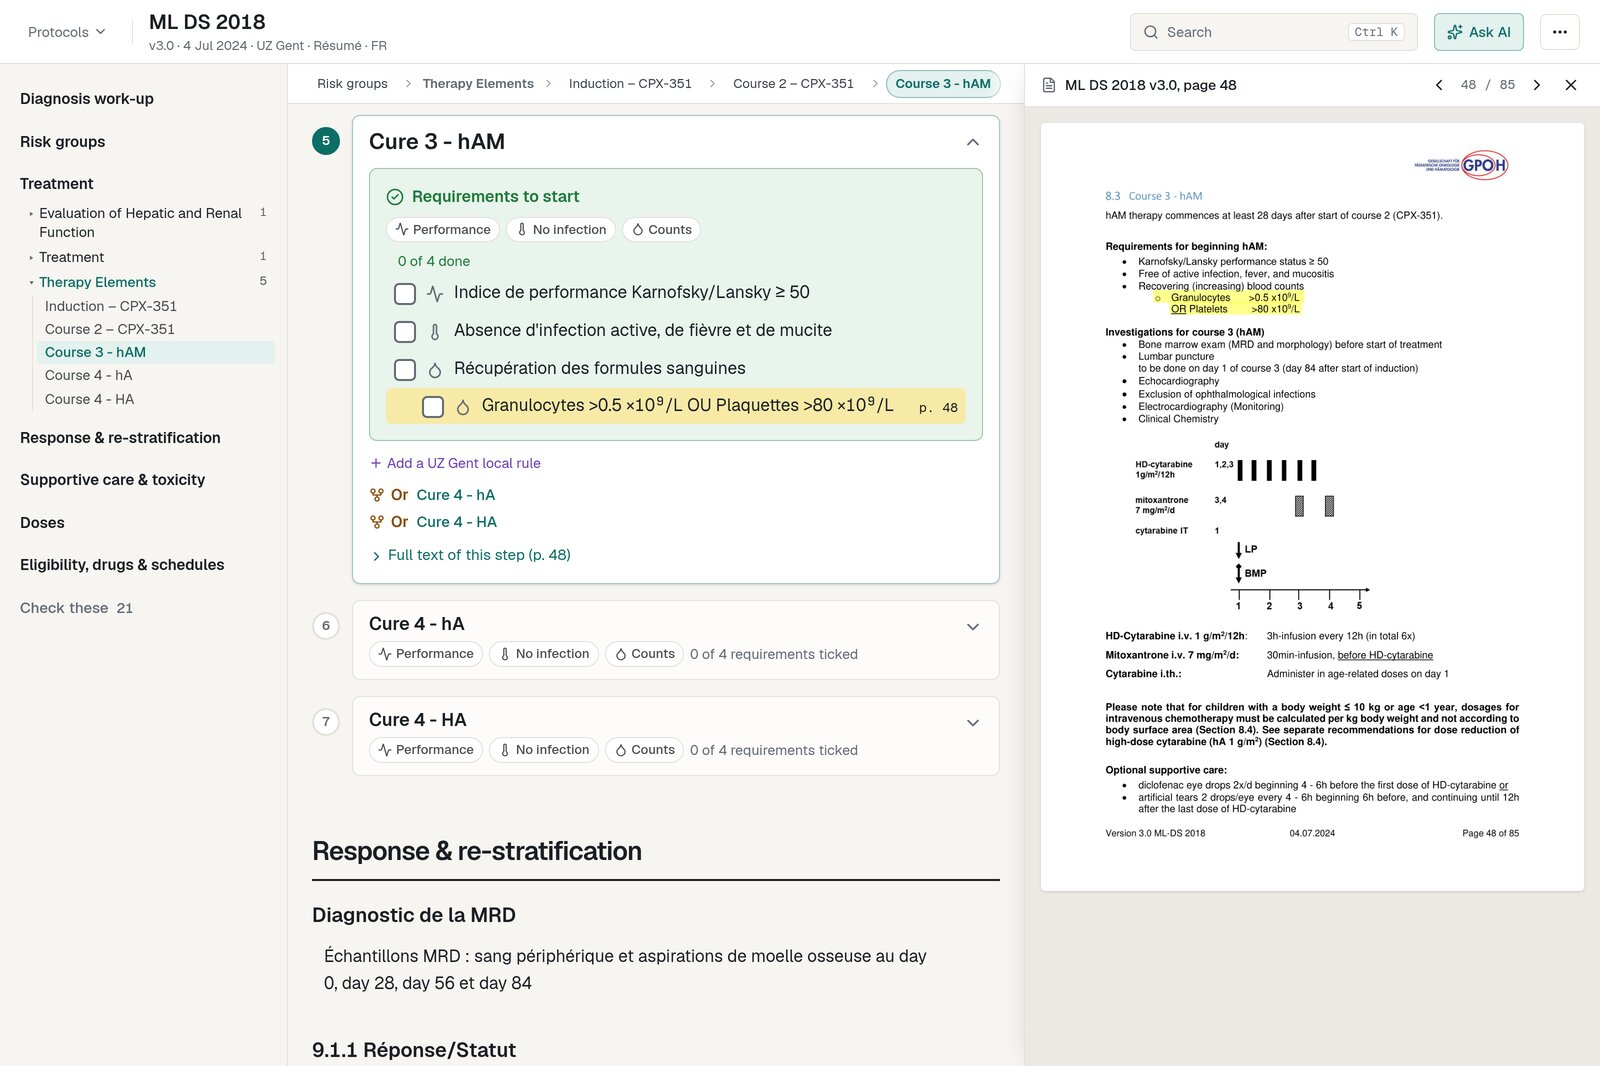Tick the Récupération des formules sanguines checkbox
The width and height of the screenshot is (1600, 1066).
(405, 369)
